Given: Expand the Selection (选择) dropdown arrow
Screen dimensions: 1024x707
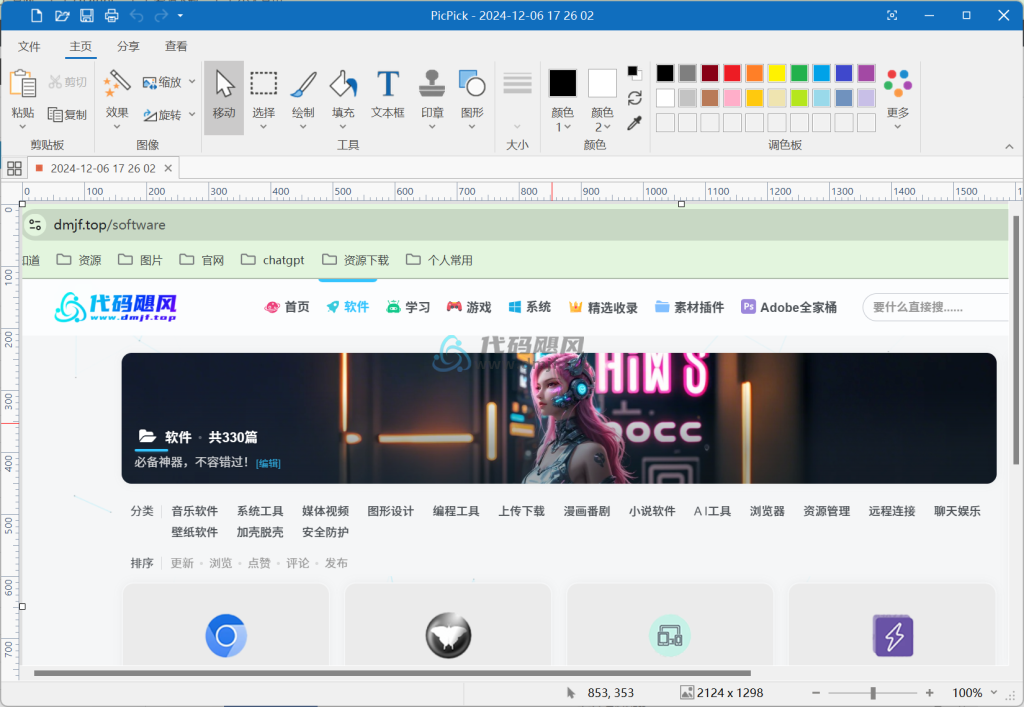Looking at the screenshot, I should click(264, 127).
